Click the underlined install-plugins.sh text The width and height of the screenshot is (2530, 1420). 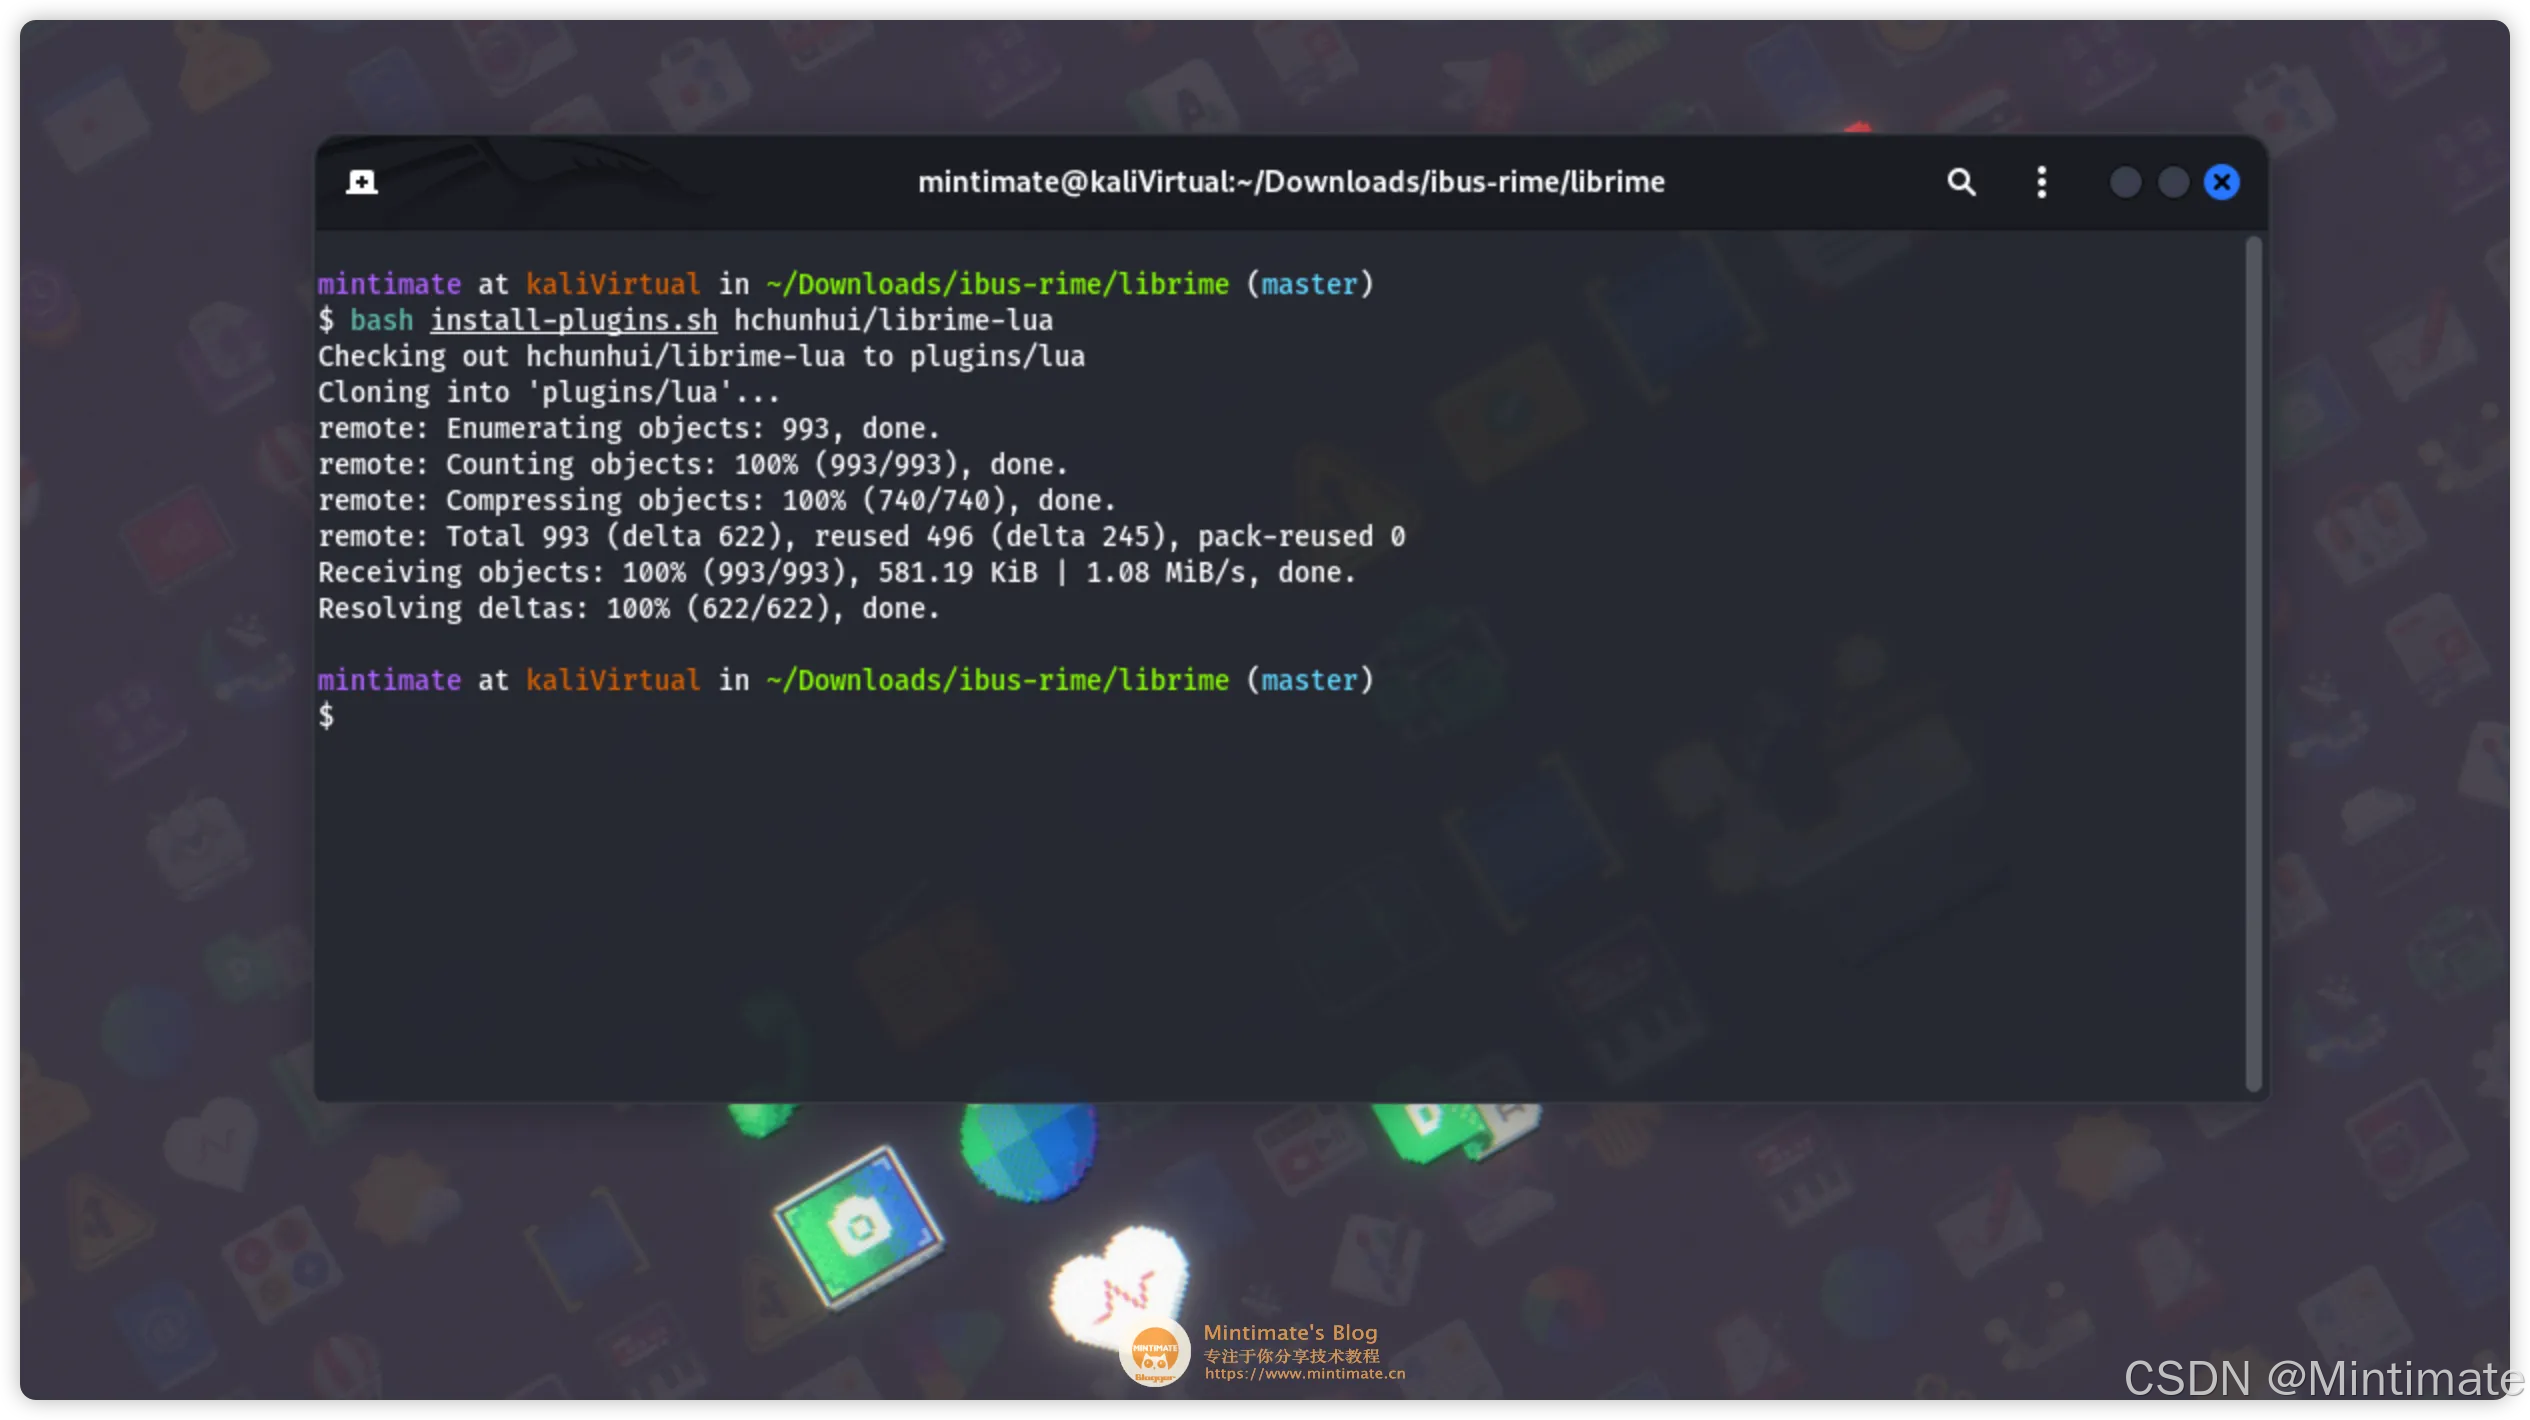[x=573, y=320]
